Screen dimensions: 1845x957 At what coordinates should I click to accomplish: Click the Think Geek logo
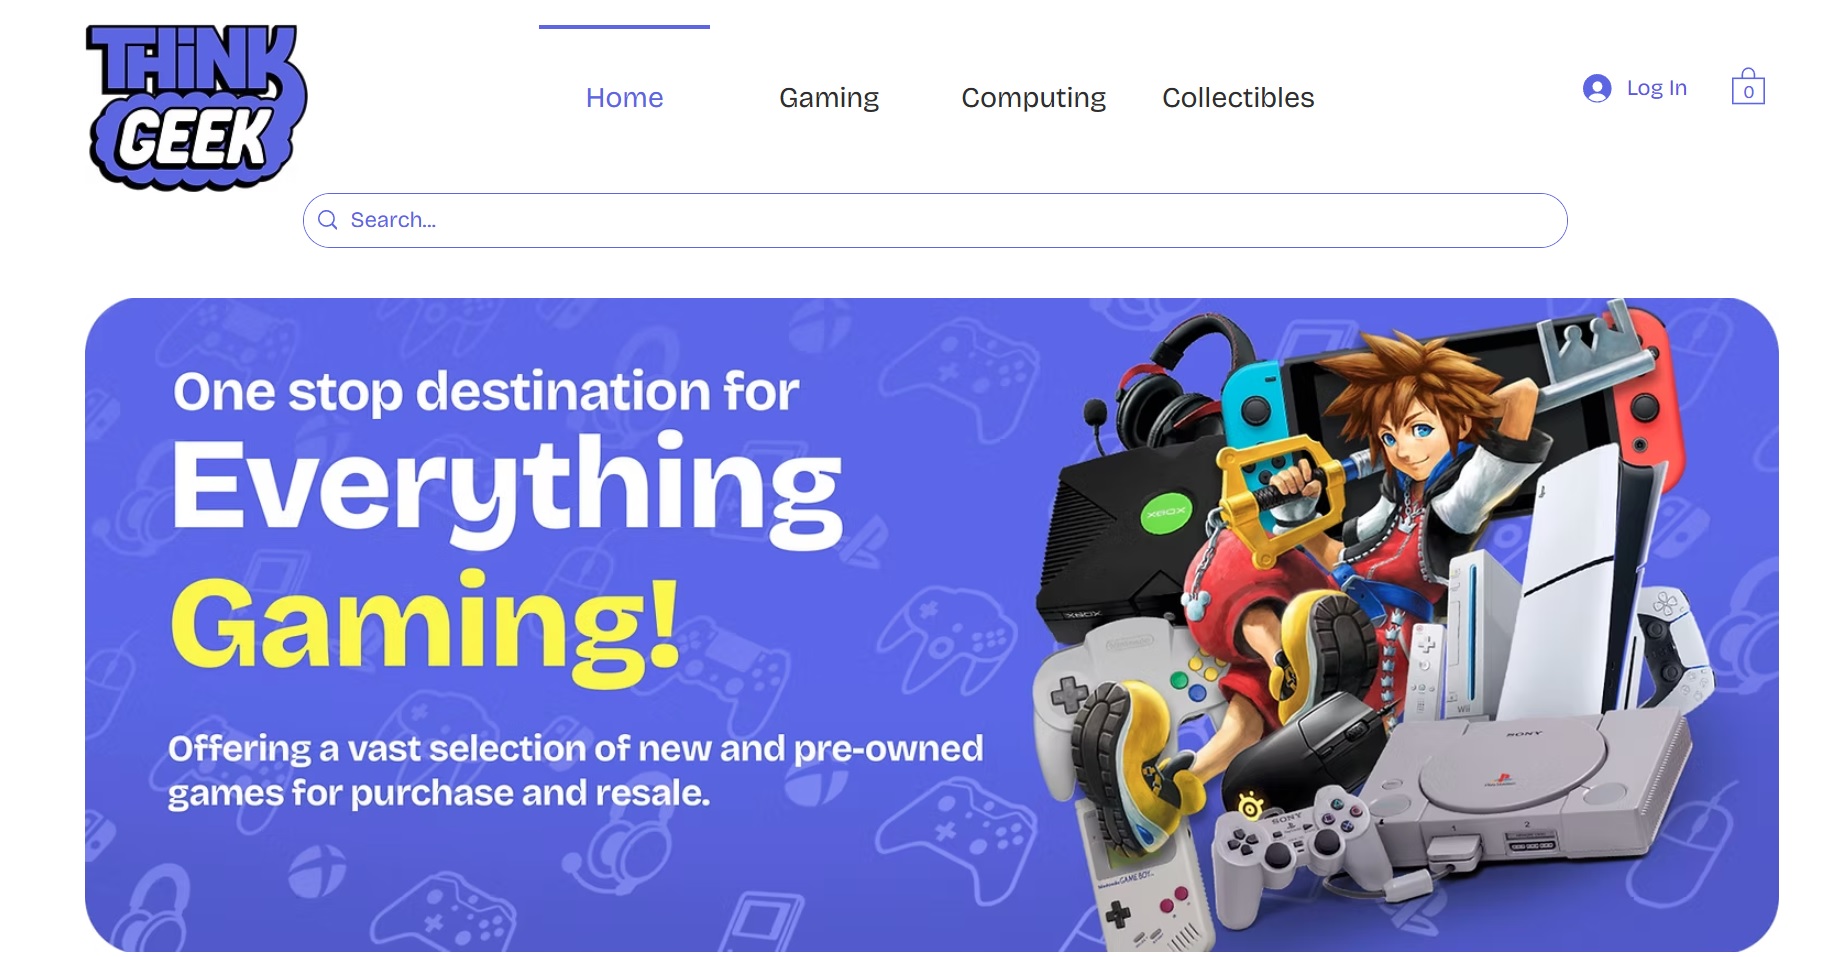[197, 107]
